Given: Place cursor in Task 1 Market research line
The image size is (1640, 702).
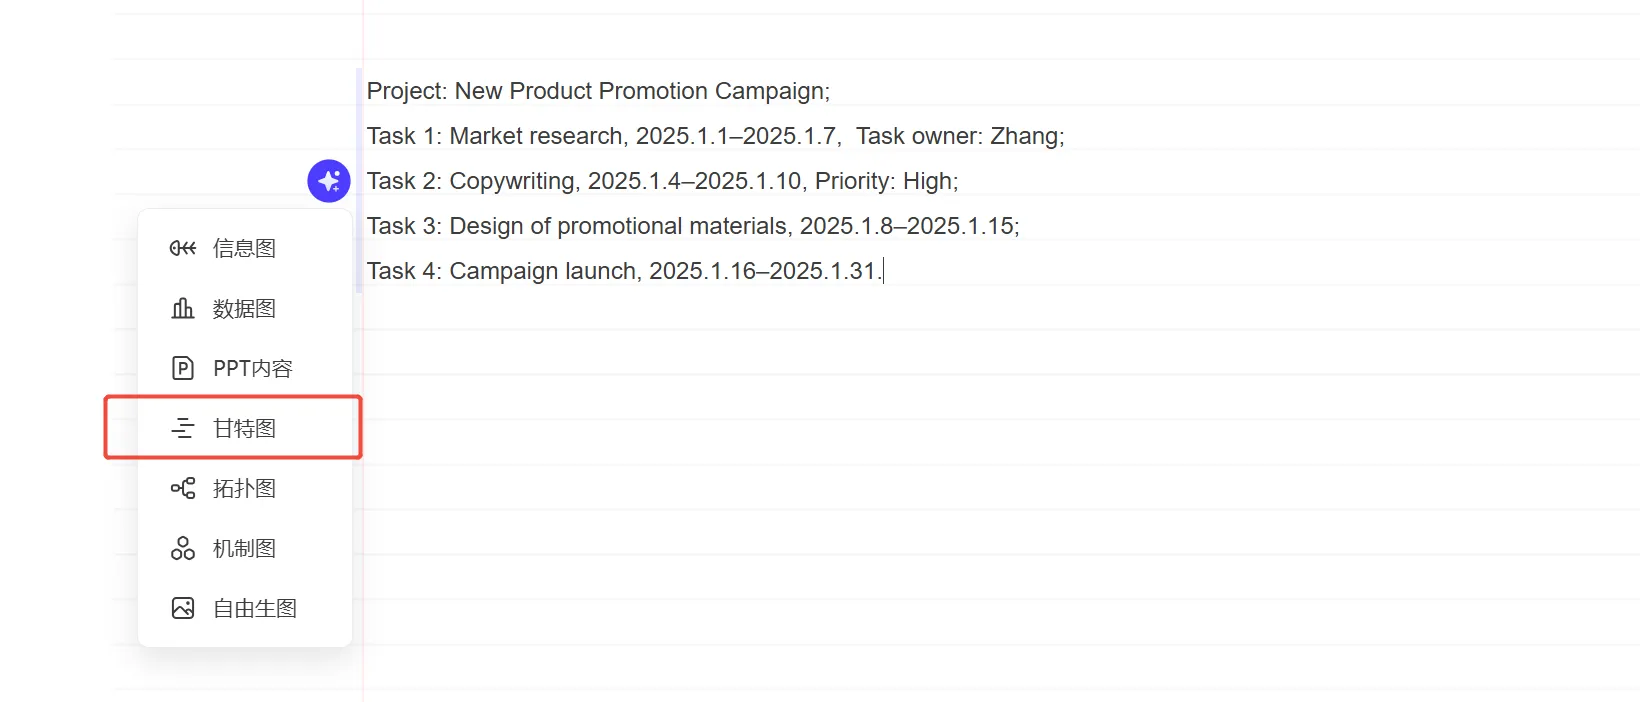Looking at the screenshot, I should (715, 136).
